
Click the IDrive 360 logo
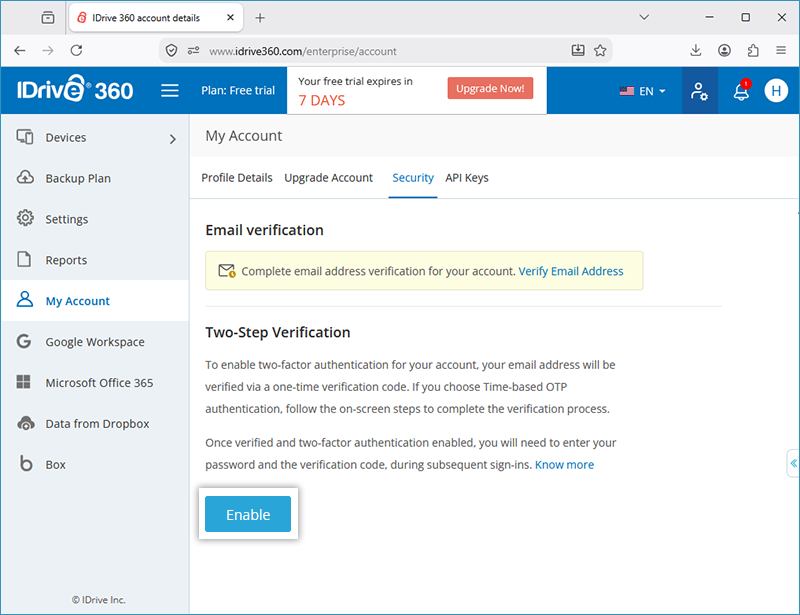75,90
